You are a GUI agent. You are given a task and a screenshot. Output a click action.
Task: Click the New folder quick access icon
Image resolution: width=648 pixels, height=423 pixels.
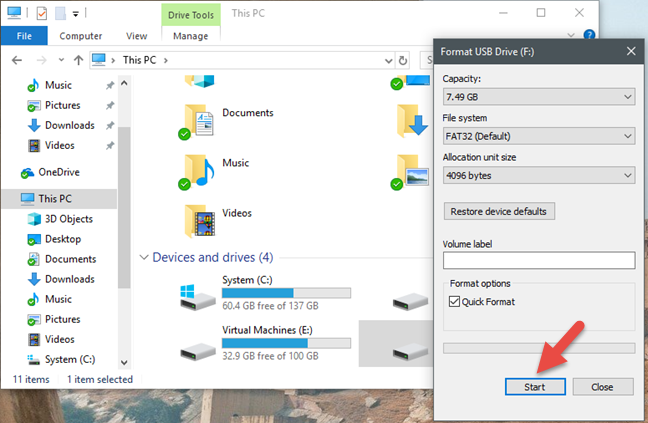tap(61, 14)
